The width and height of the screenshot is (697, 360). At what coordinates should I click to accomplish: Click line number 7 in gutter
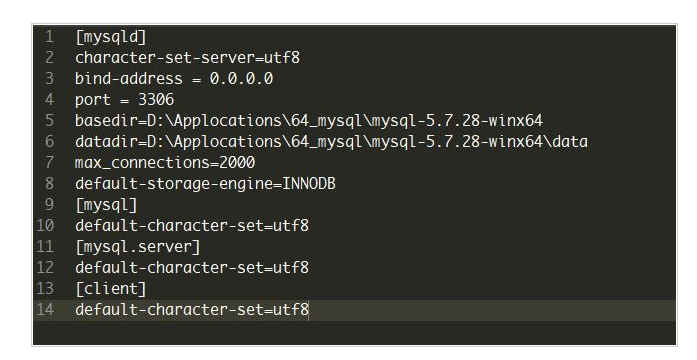click(x=49, y=163)
